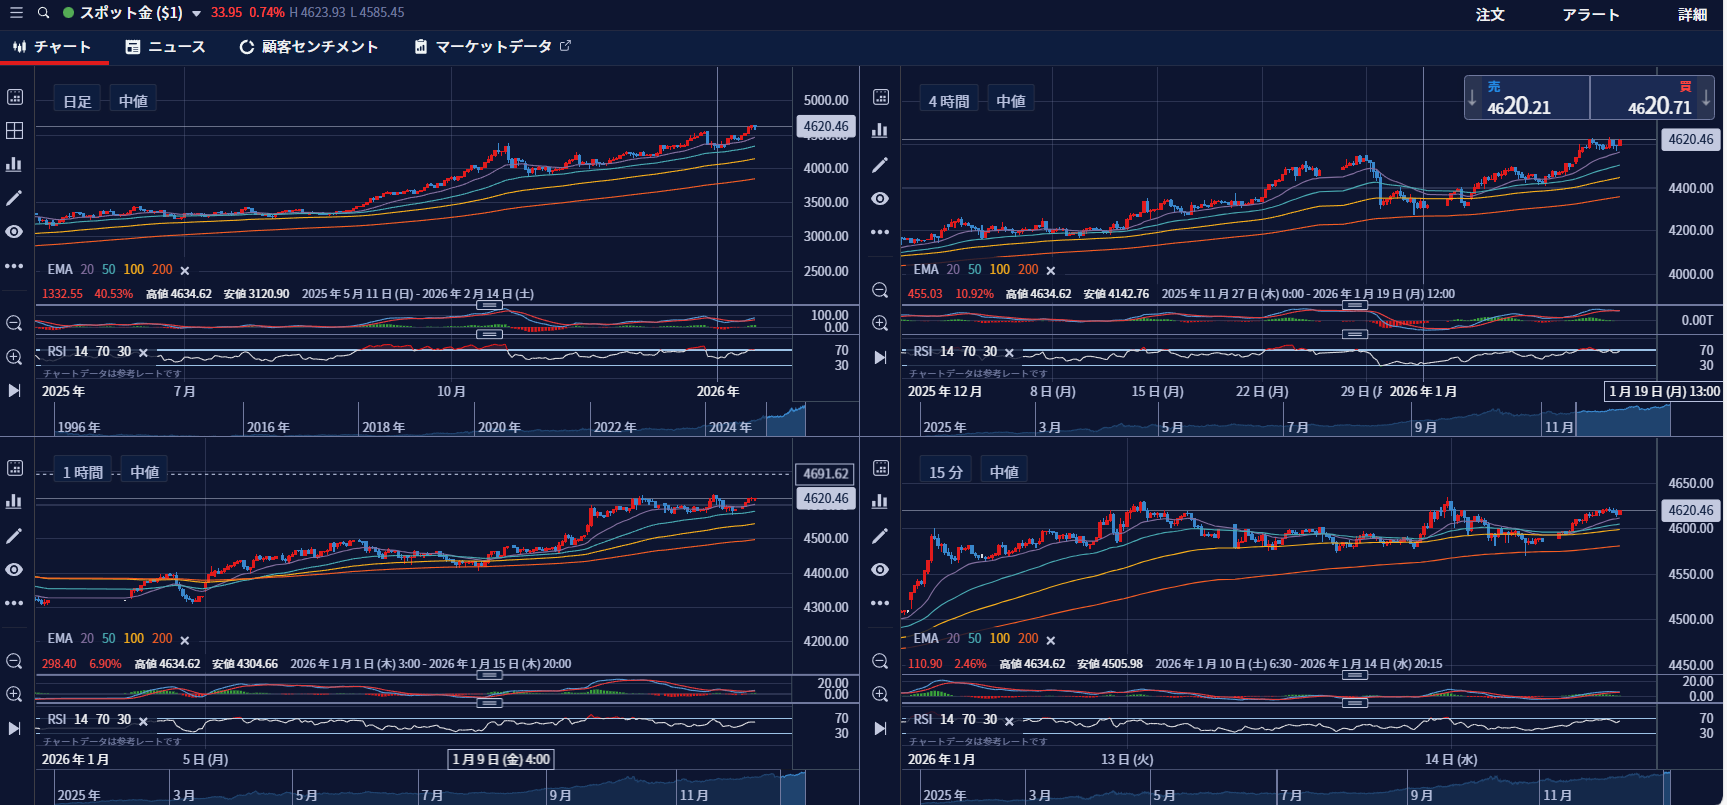Expand the スポット金 instrument dropdown
The image size is (1727, 805).
coord(196,14)
